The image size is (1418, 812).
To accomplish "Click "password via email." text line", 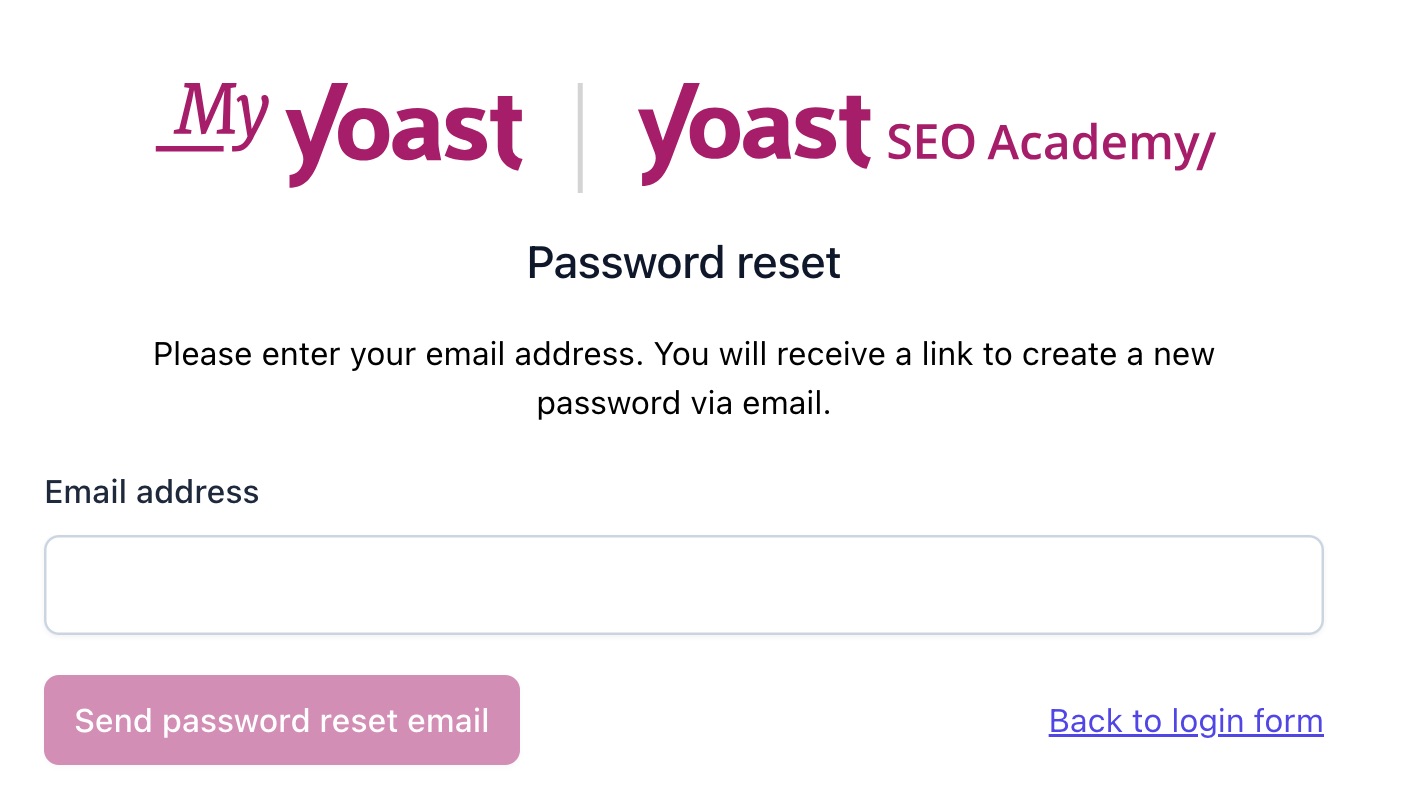I will tap(684, 404).
